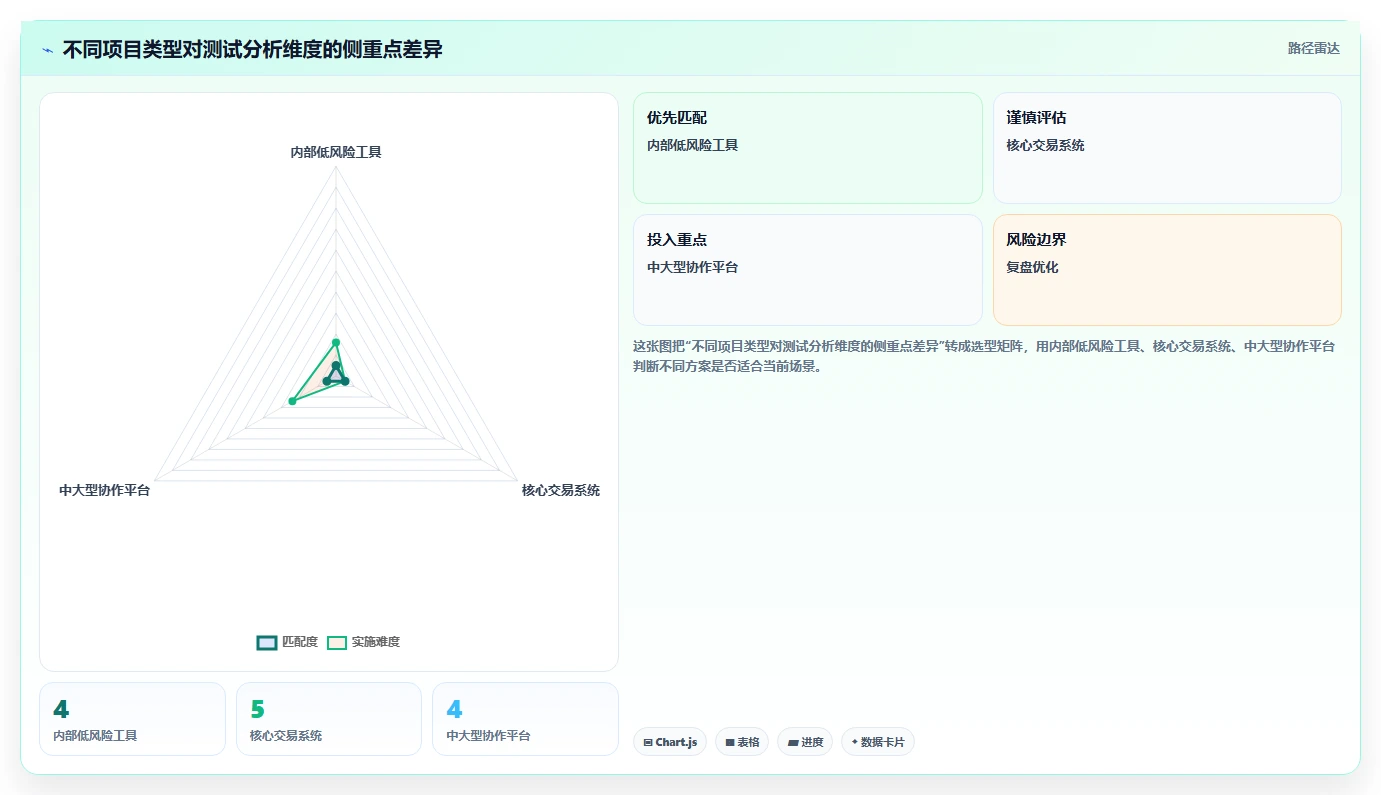
Task: Click the stat card showing 5 核心交易系统
Action: coord(329,719)
